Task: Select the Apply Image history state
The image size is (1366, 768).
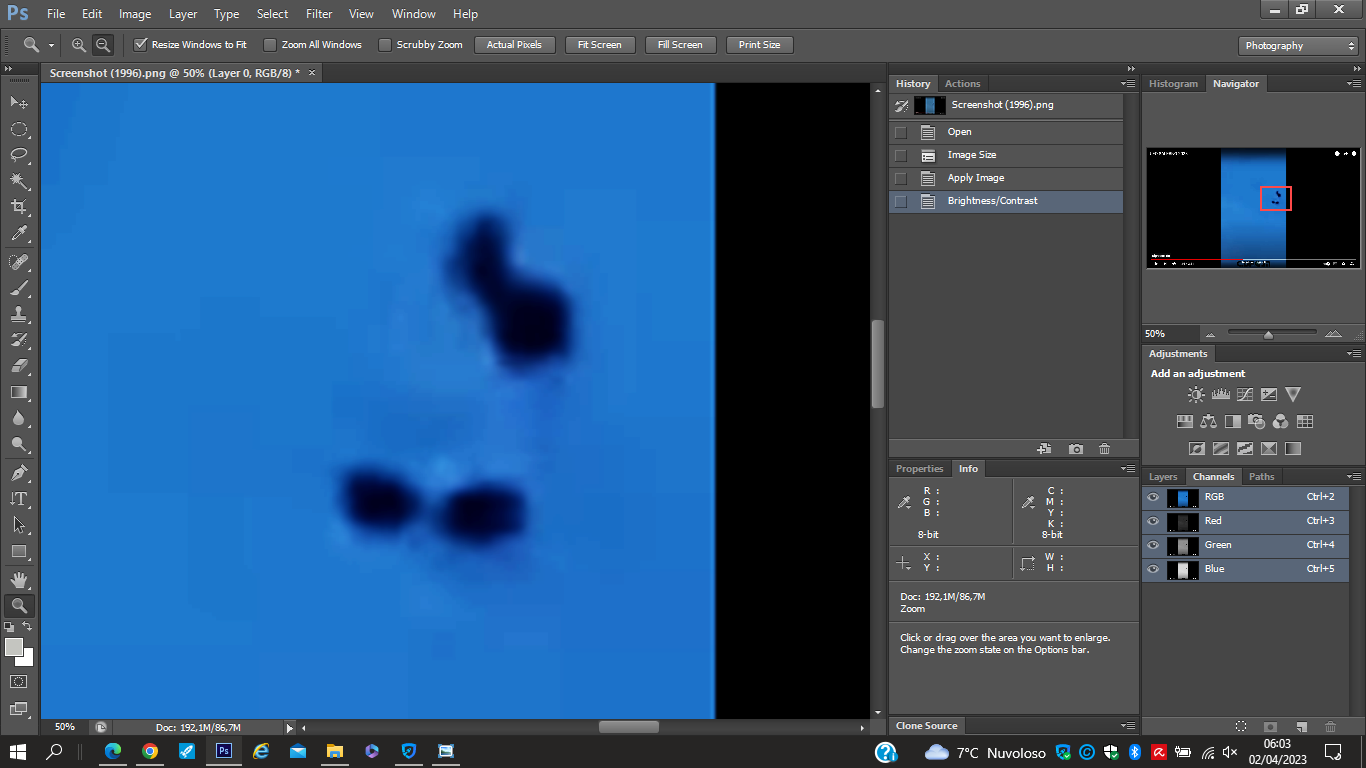Action: click(x=975, y=178)
